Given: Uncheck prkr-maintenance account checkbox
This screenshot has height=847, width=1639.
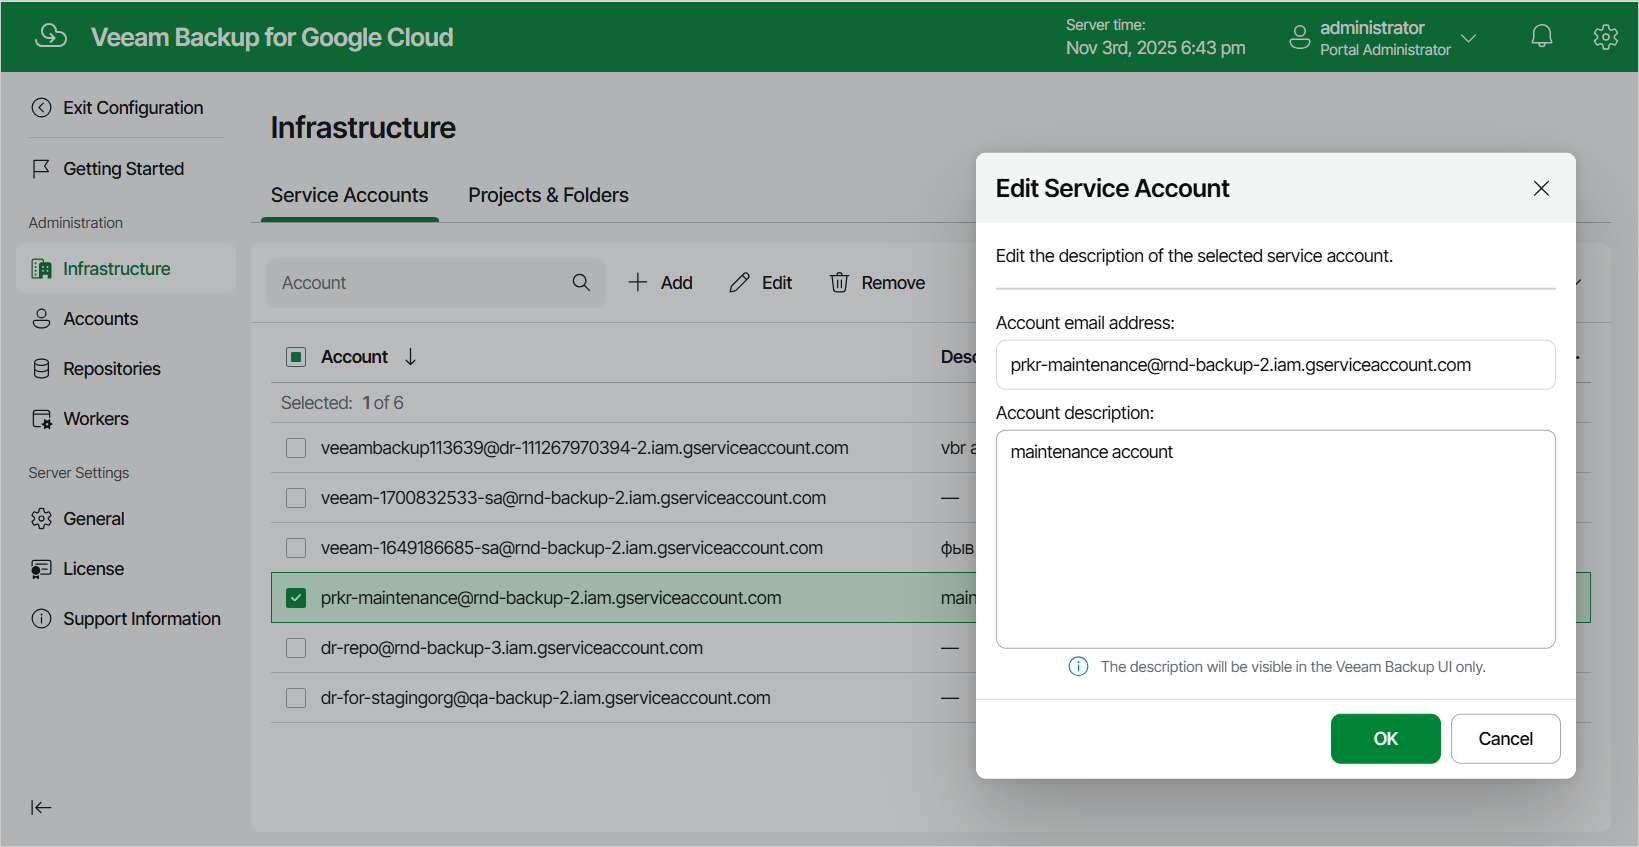Looking at the screenshot, I should 296,598.
